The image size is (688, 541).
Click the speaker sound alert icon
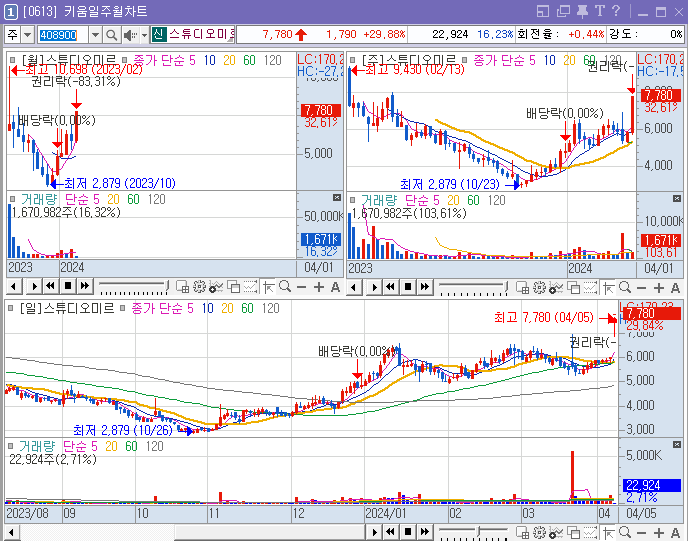click(130, 35)
